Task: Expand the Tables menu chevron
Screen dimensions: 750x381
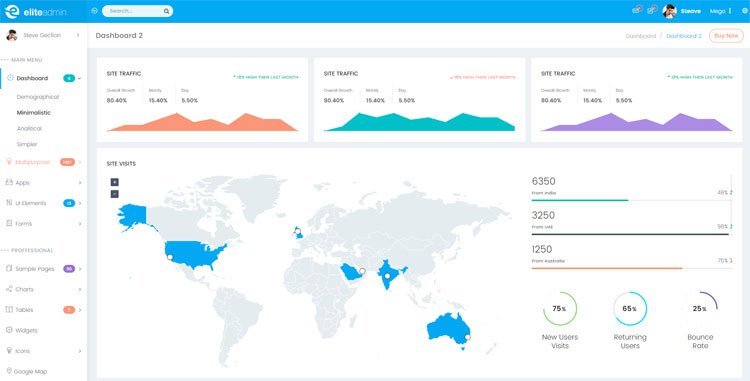Action: (80, 310)
